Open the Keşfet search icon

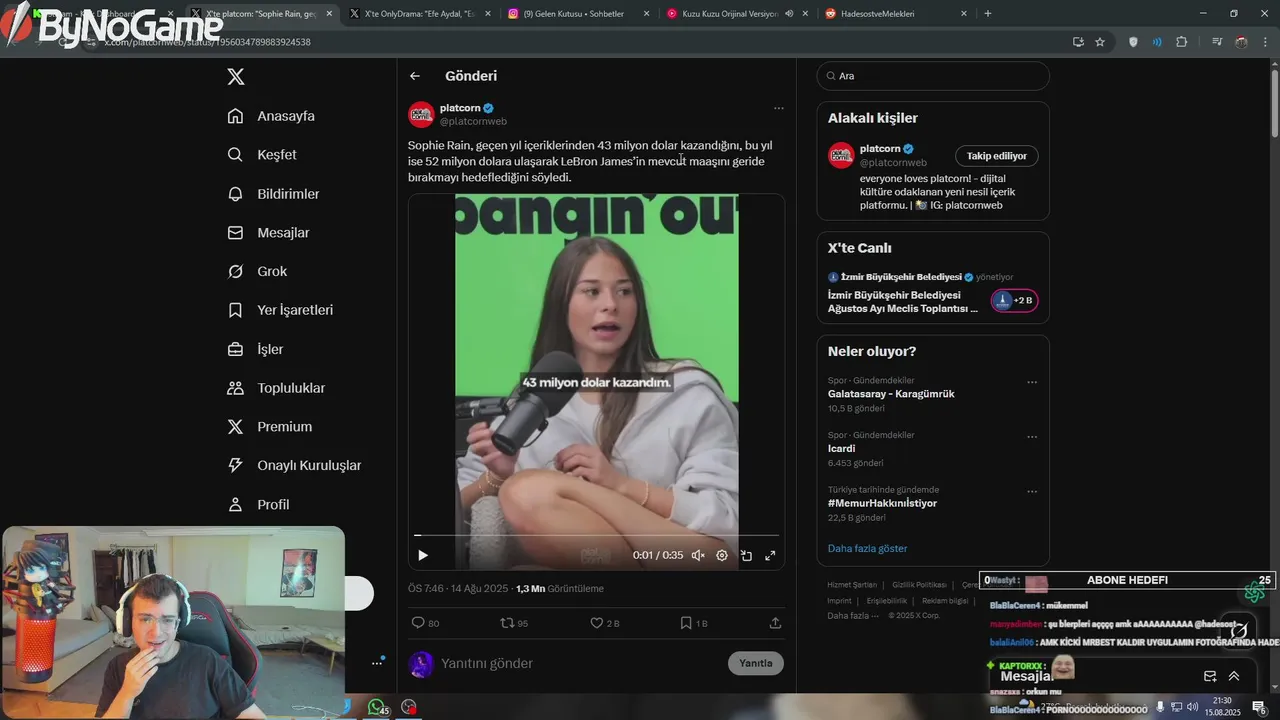click(235, 155)
